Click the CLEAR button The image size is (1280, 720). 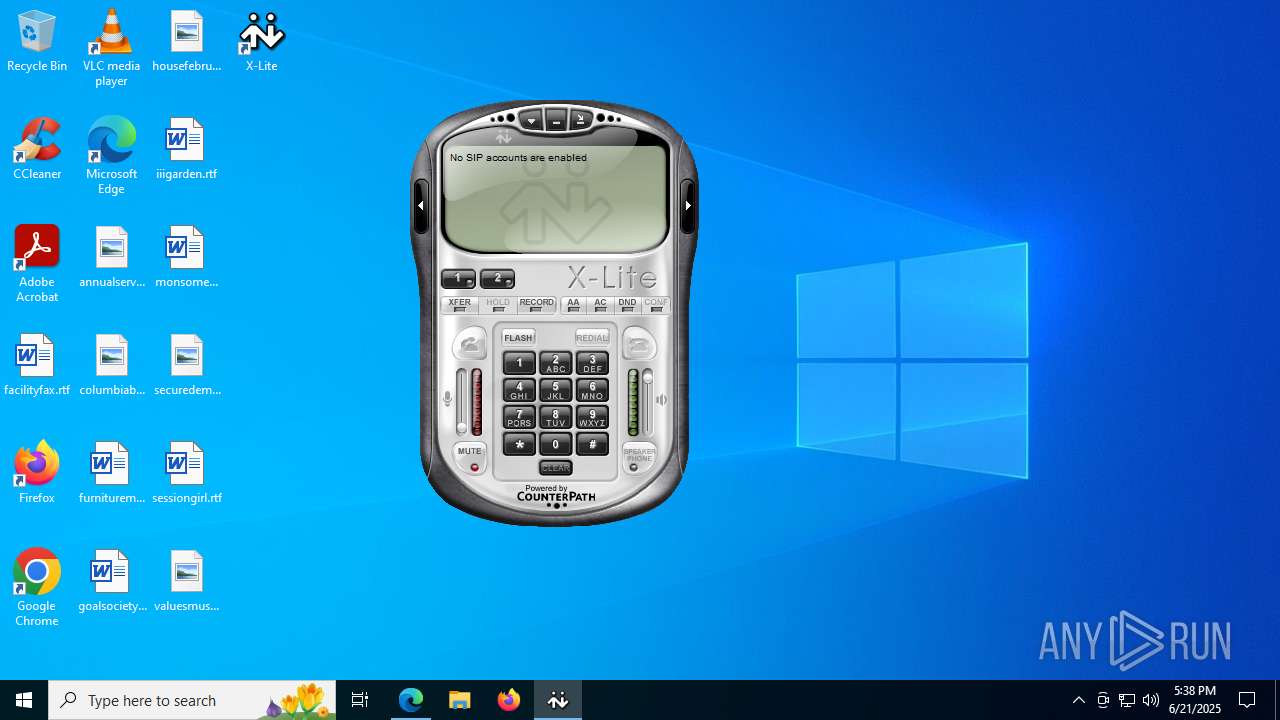click(556, 468)
